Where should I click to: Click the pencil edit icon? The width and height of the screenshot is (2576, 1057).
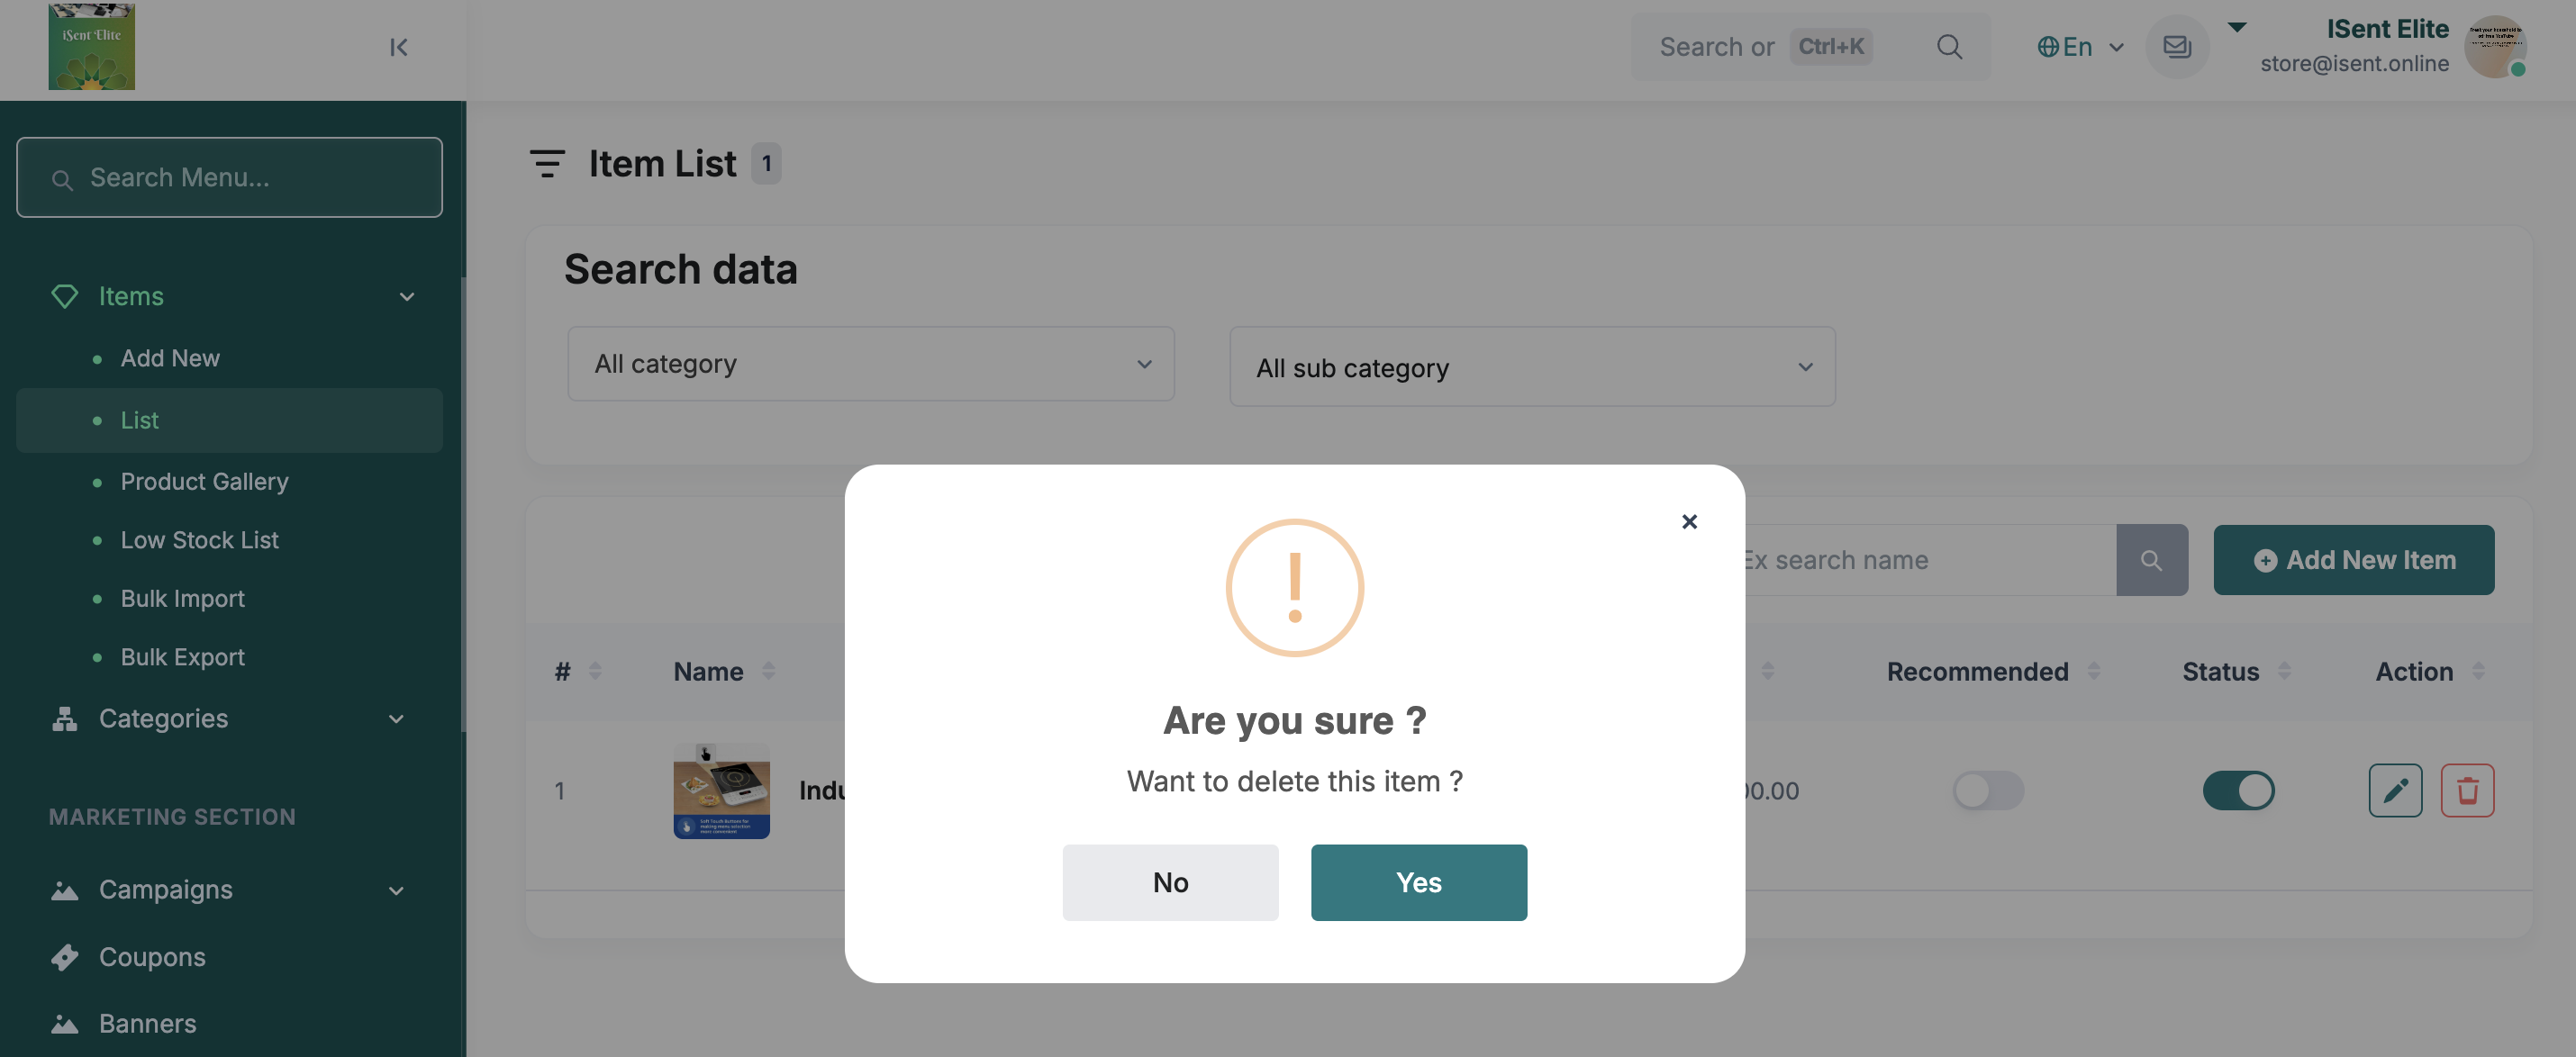(x=2394, y=790)
